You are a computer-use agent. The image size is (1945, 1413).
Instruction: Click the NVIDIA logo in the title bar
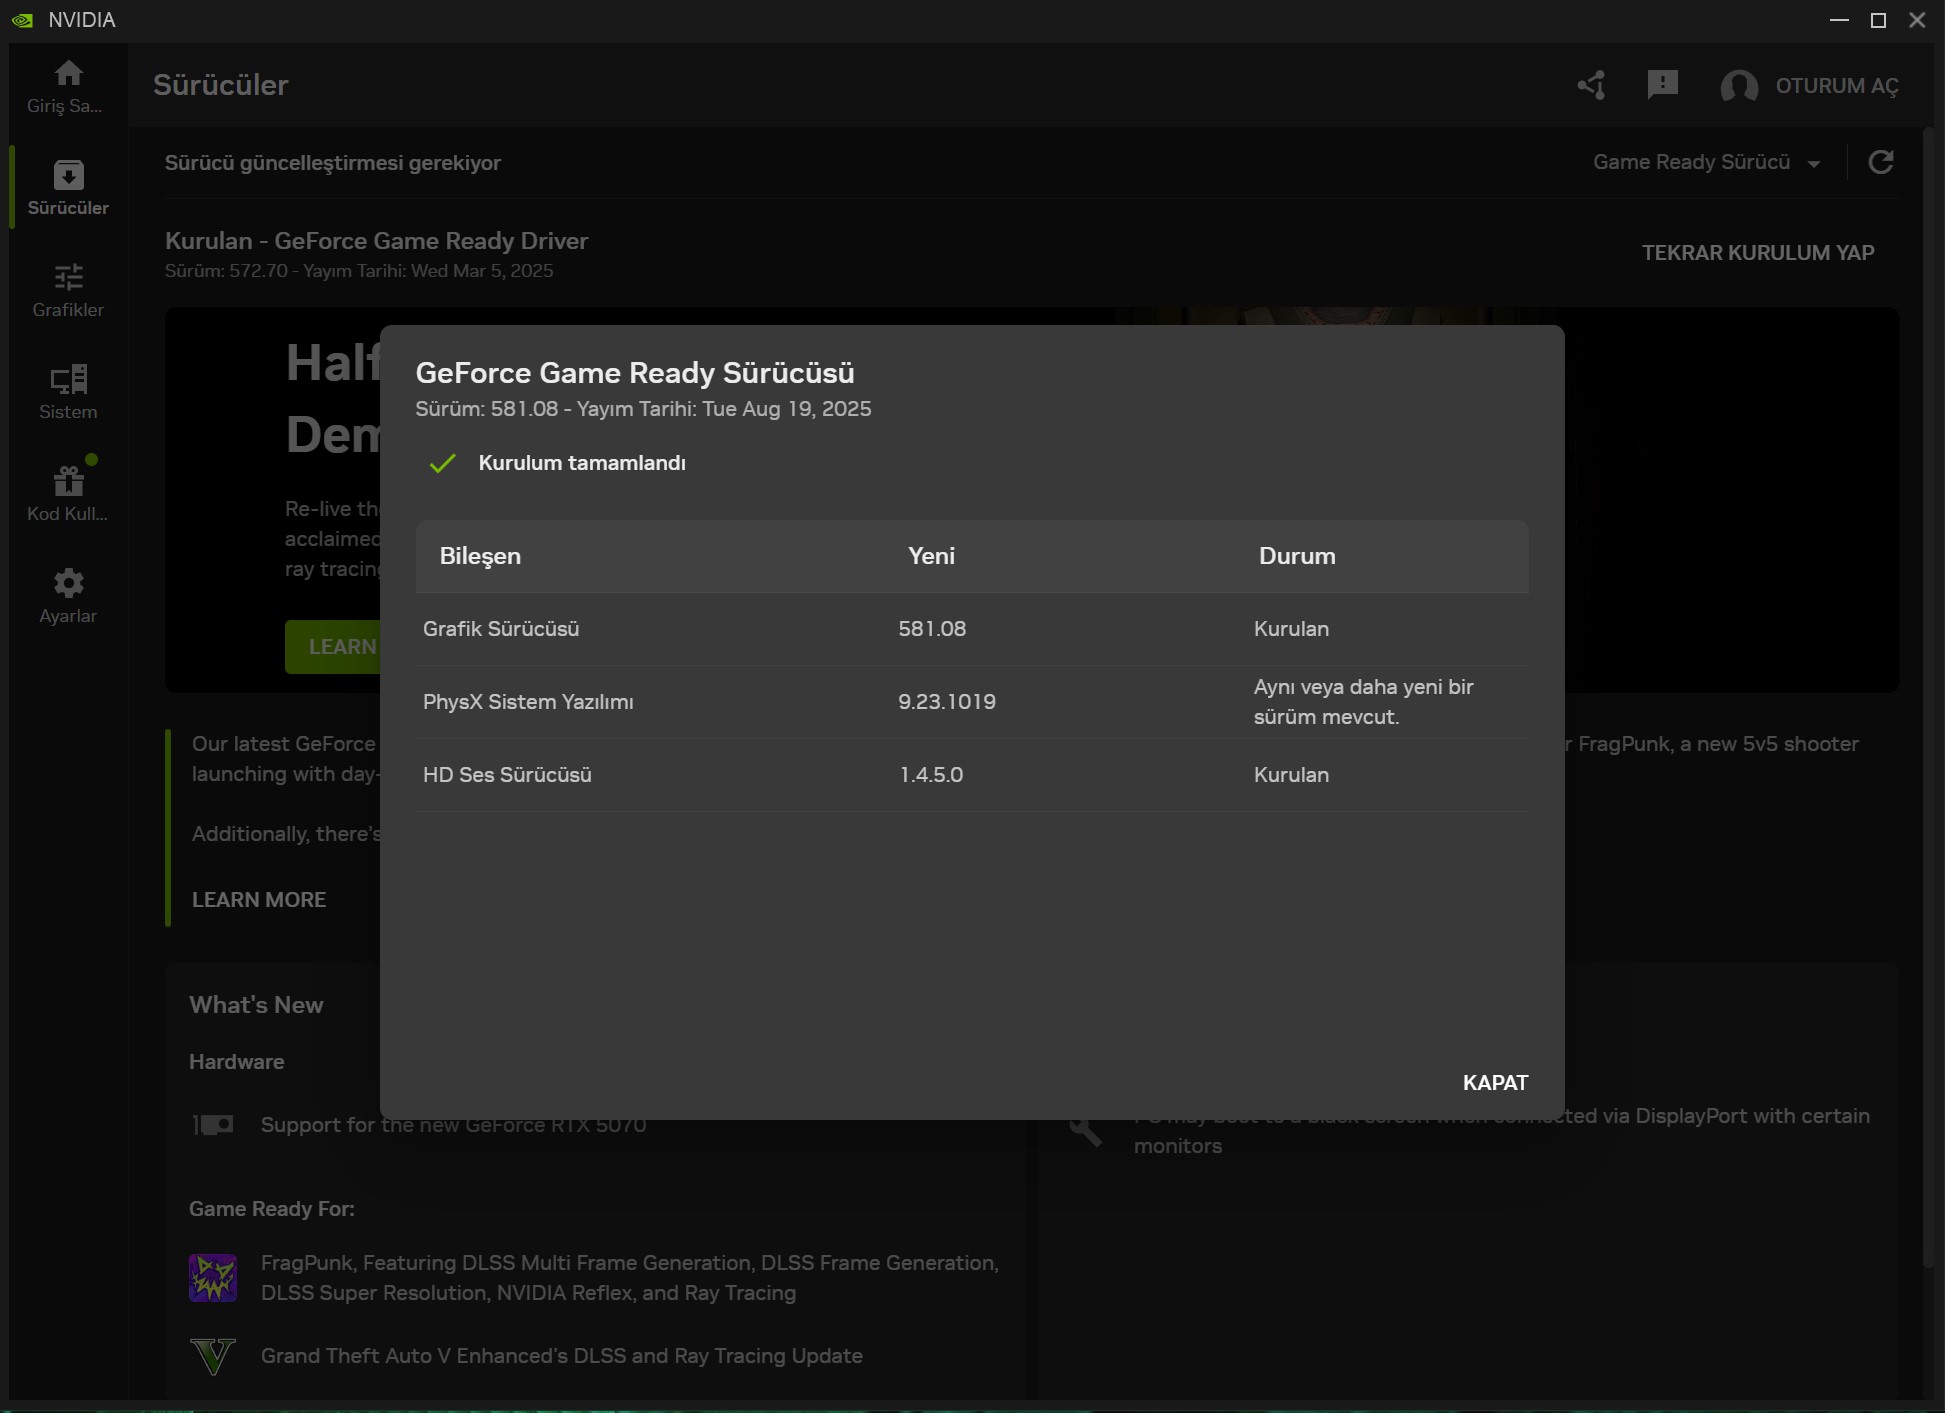22,19
